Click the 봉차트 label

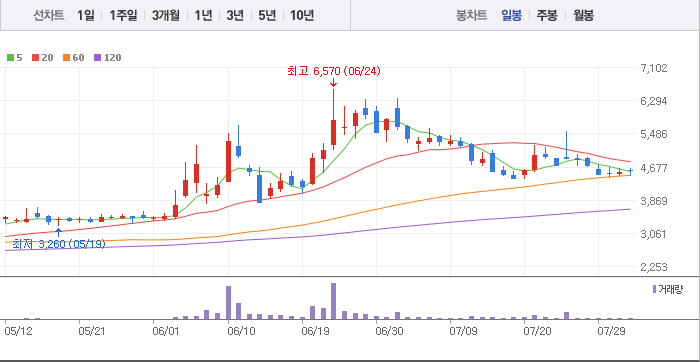[471, 16]
